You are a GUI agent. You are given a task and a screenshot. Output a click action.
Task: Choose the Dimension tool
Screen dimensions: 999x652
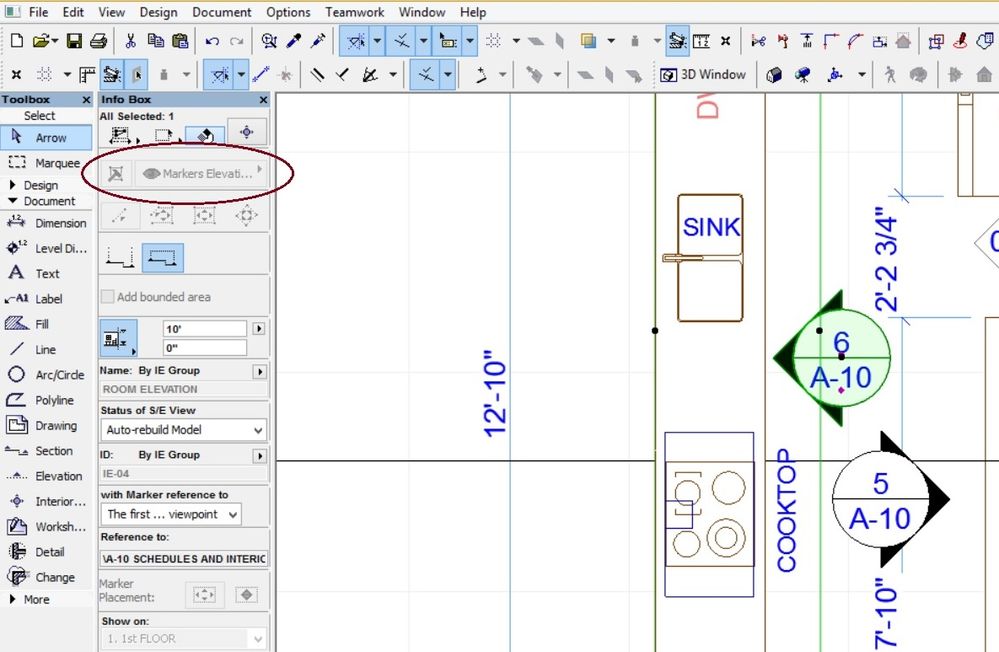[x=48, y=223]
